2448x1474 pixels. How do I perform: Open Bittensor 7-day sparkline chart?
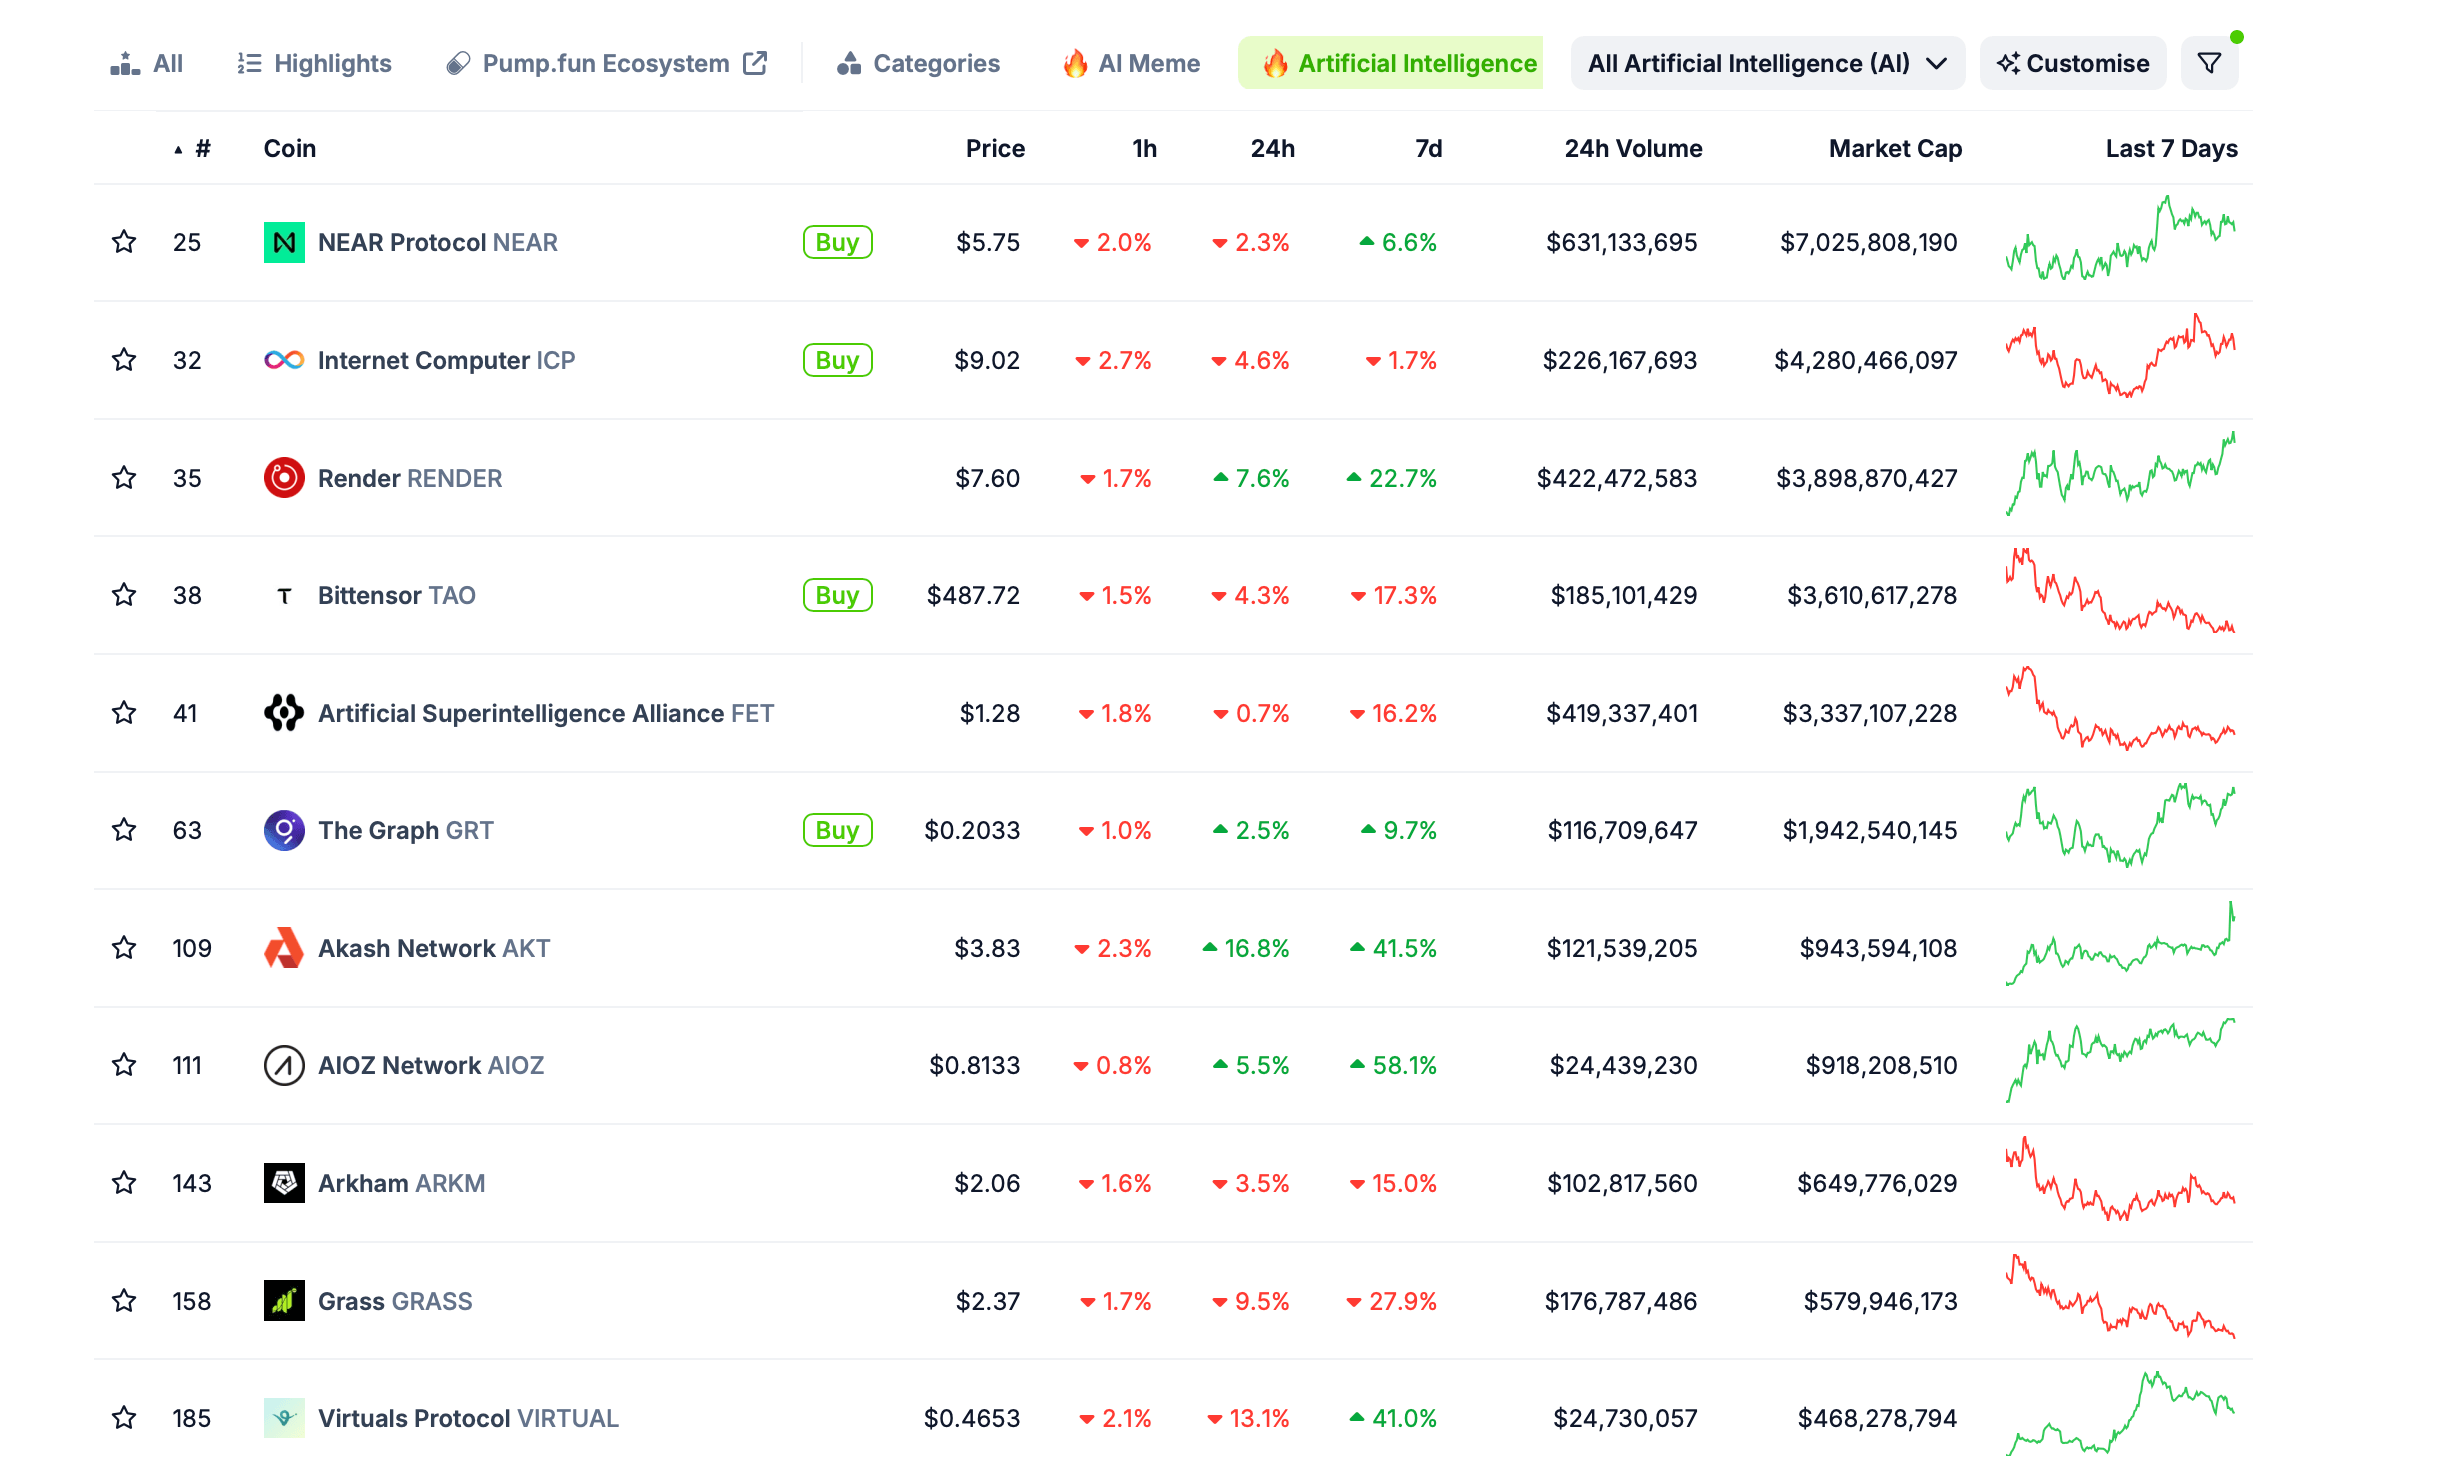tap(2120, 590)
